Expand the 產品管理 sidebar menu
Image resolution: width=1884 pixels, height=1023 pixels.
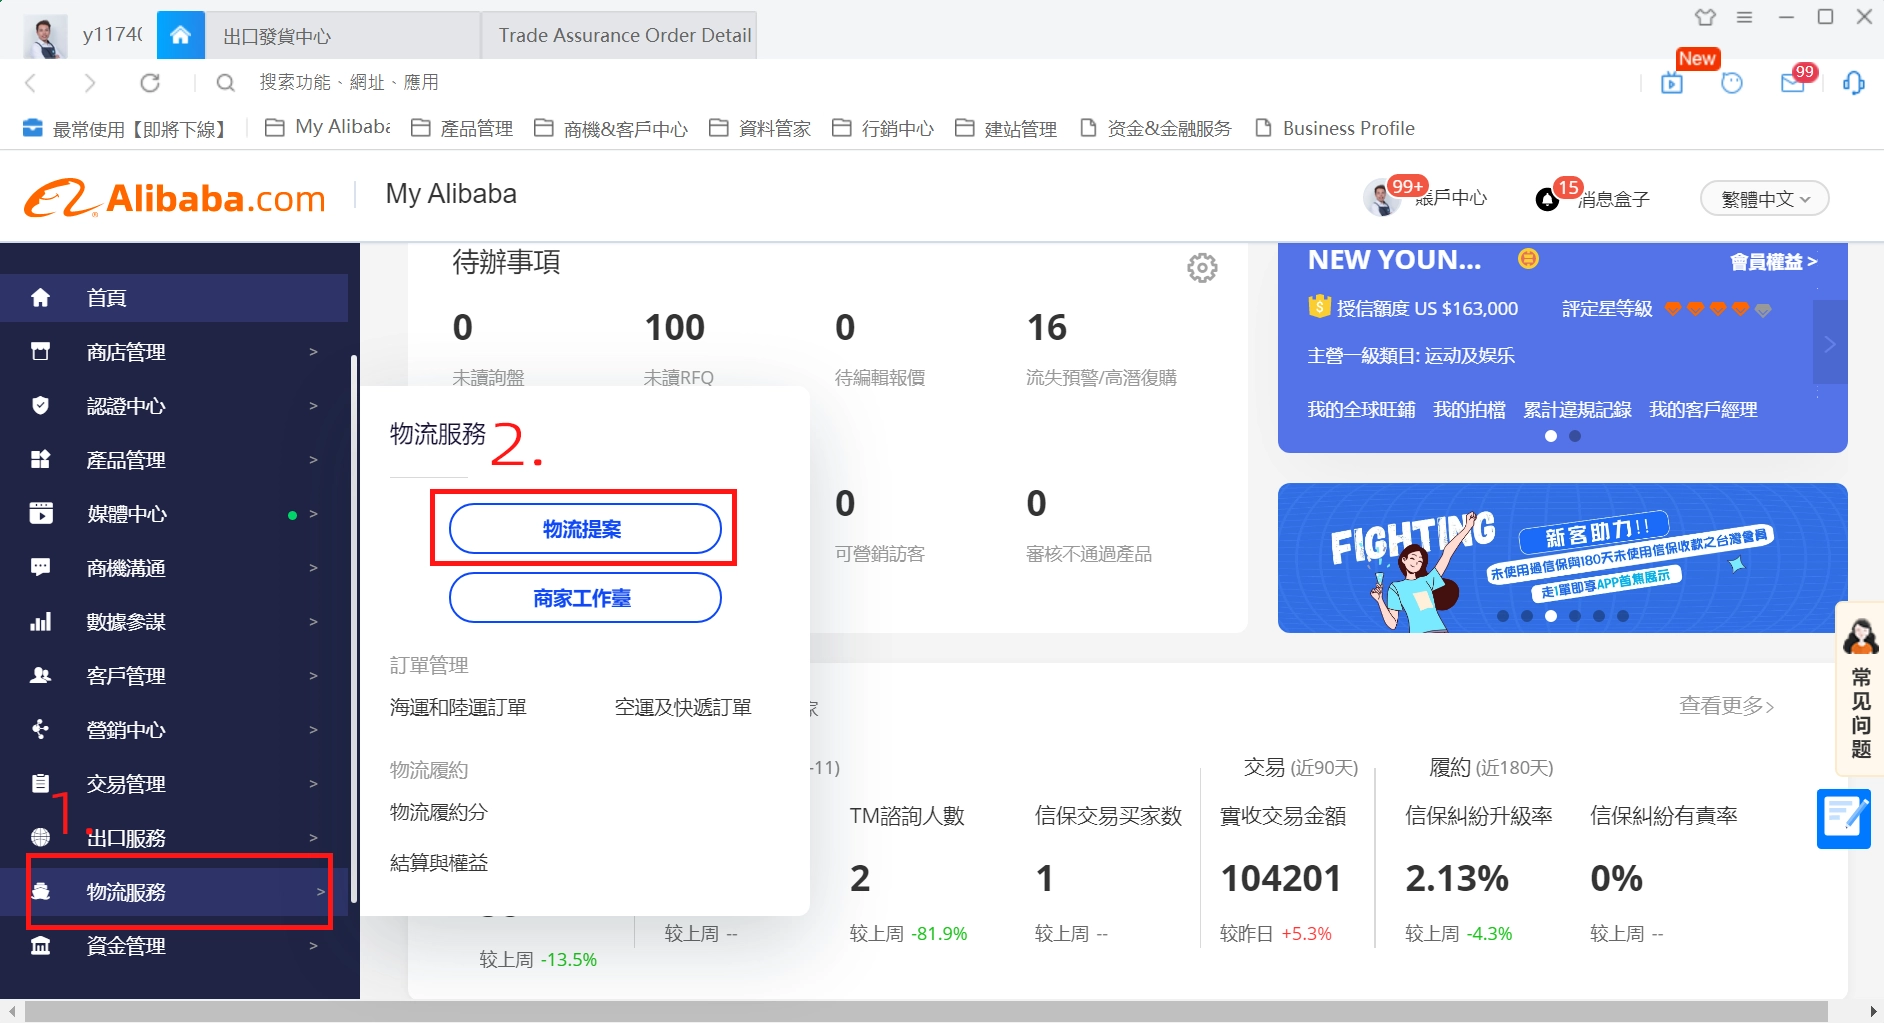click(x=174, y=459)
